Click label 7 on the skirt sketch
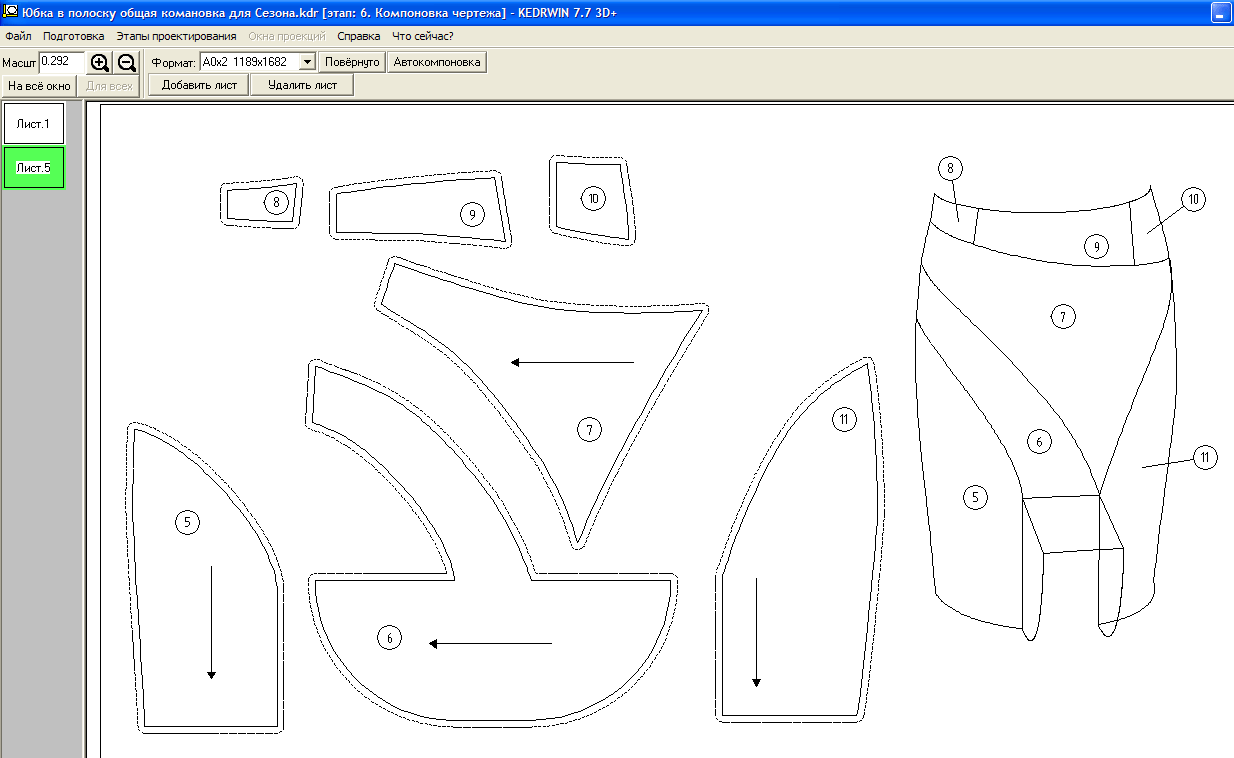The height and width of the screenshot is (758, 1234). click(x=1063, y=317)
